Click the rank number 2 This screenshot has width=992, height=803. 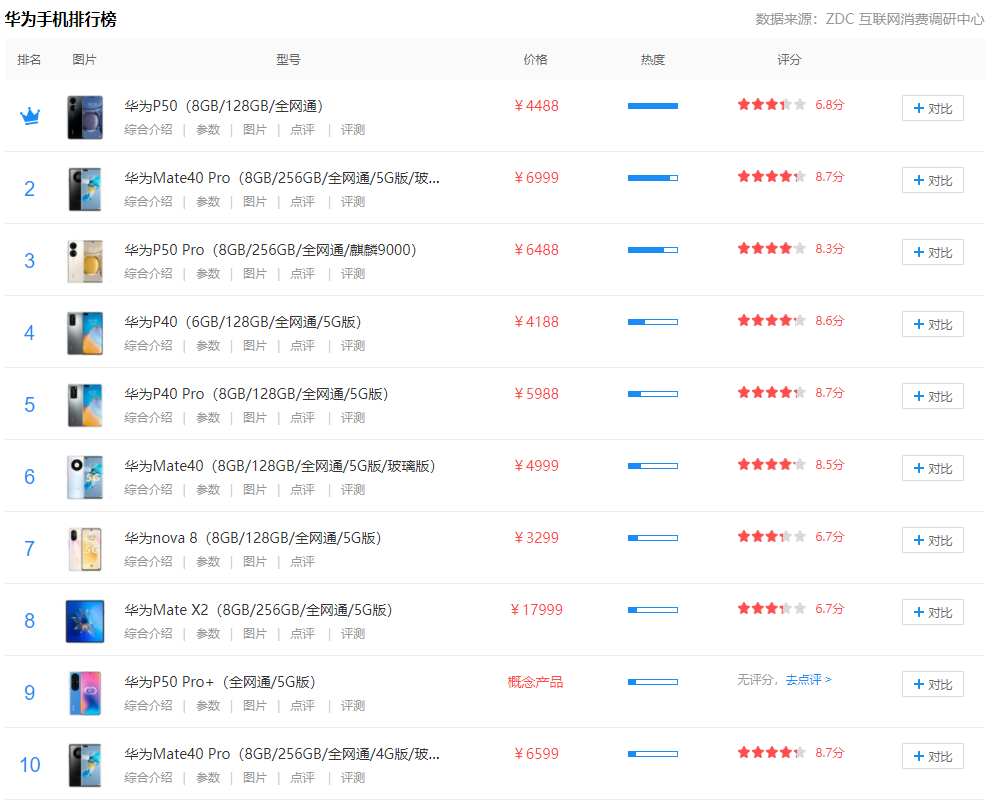(29, 189)
